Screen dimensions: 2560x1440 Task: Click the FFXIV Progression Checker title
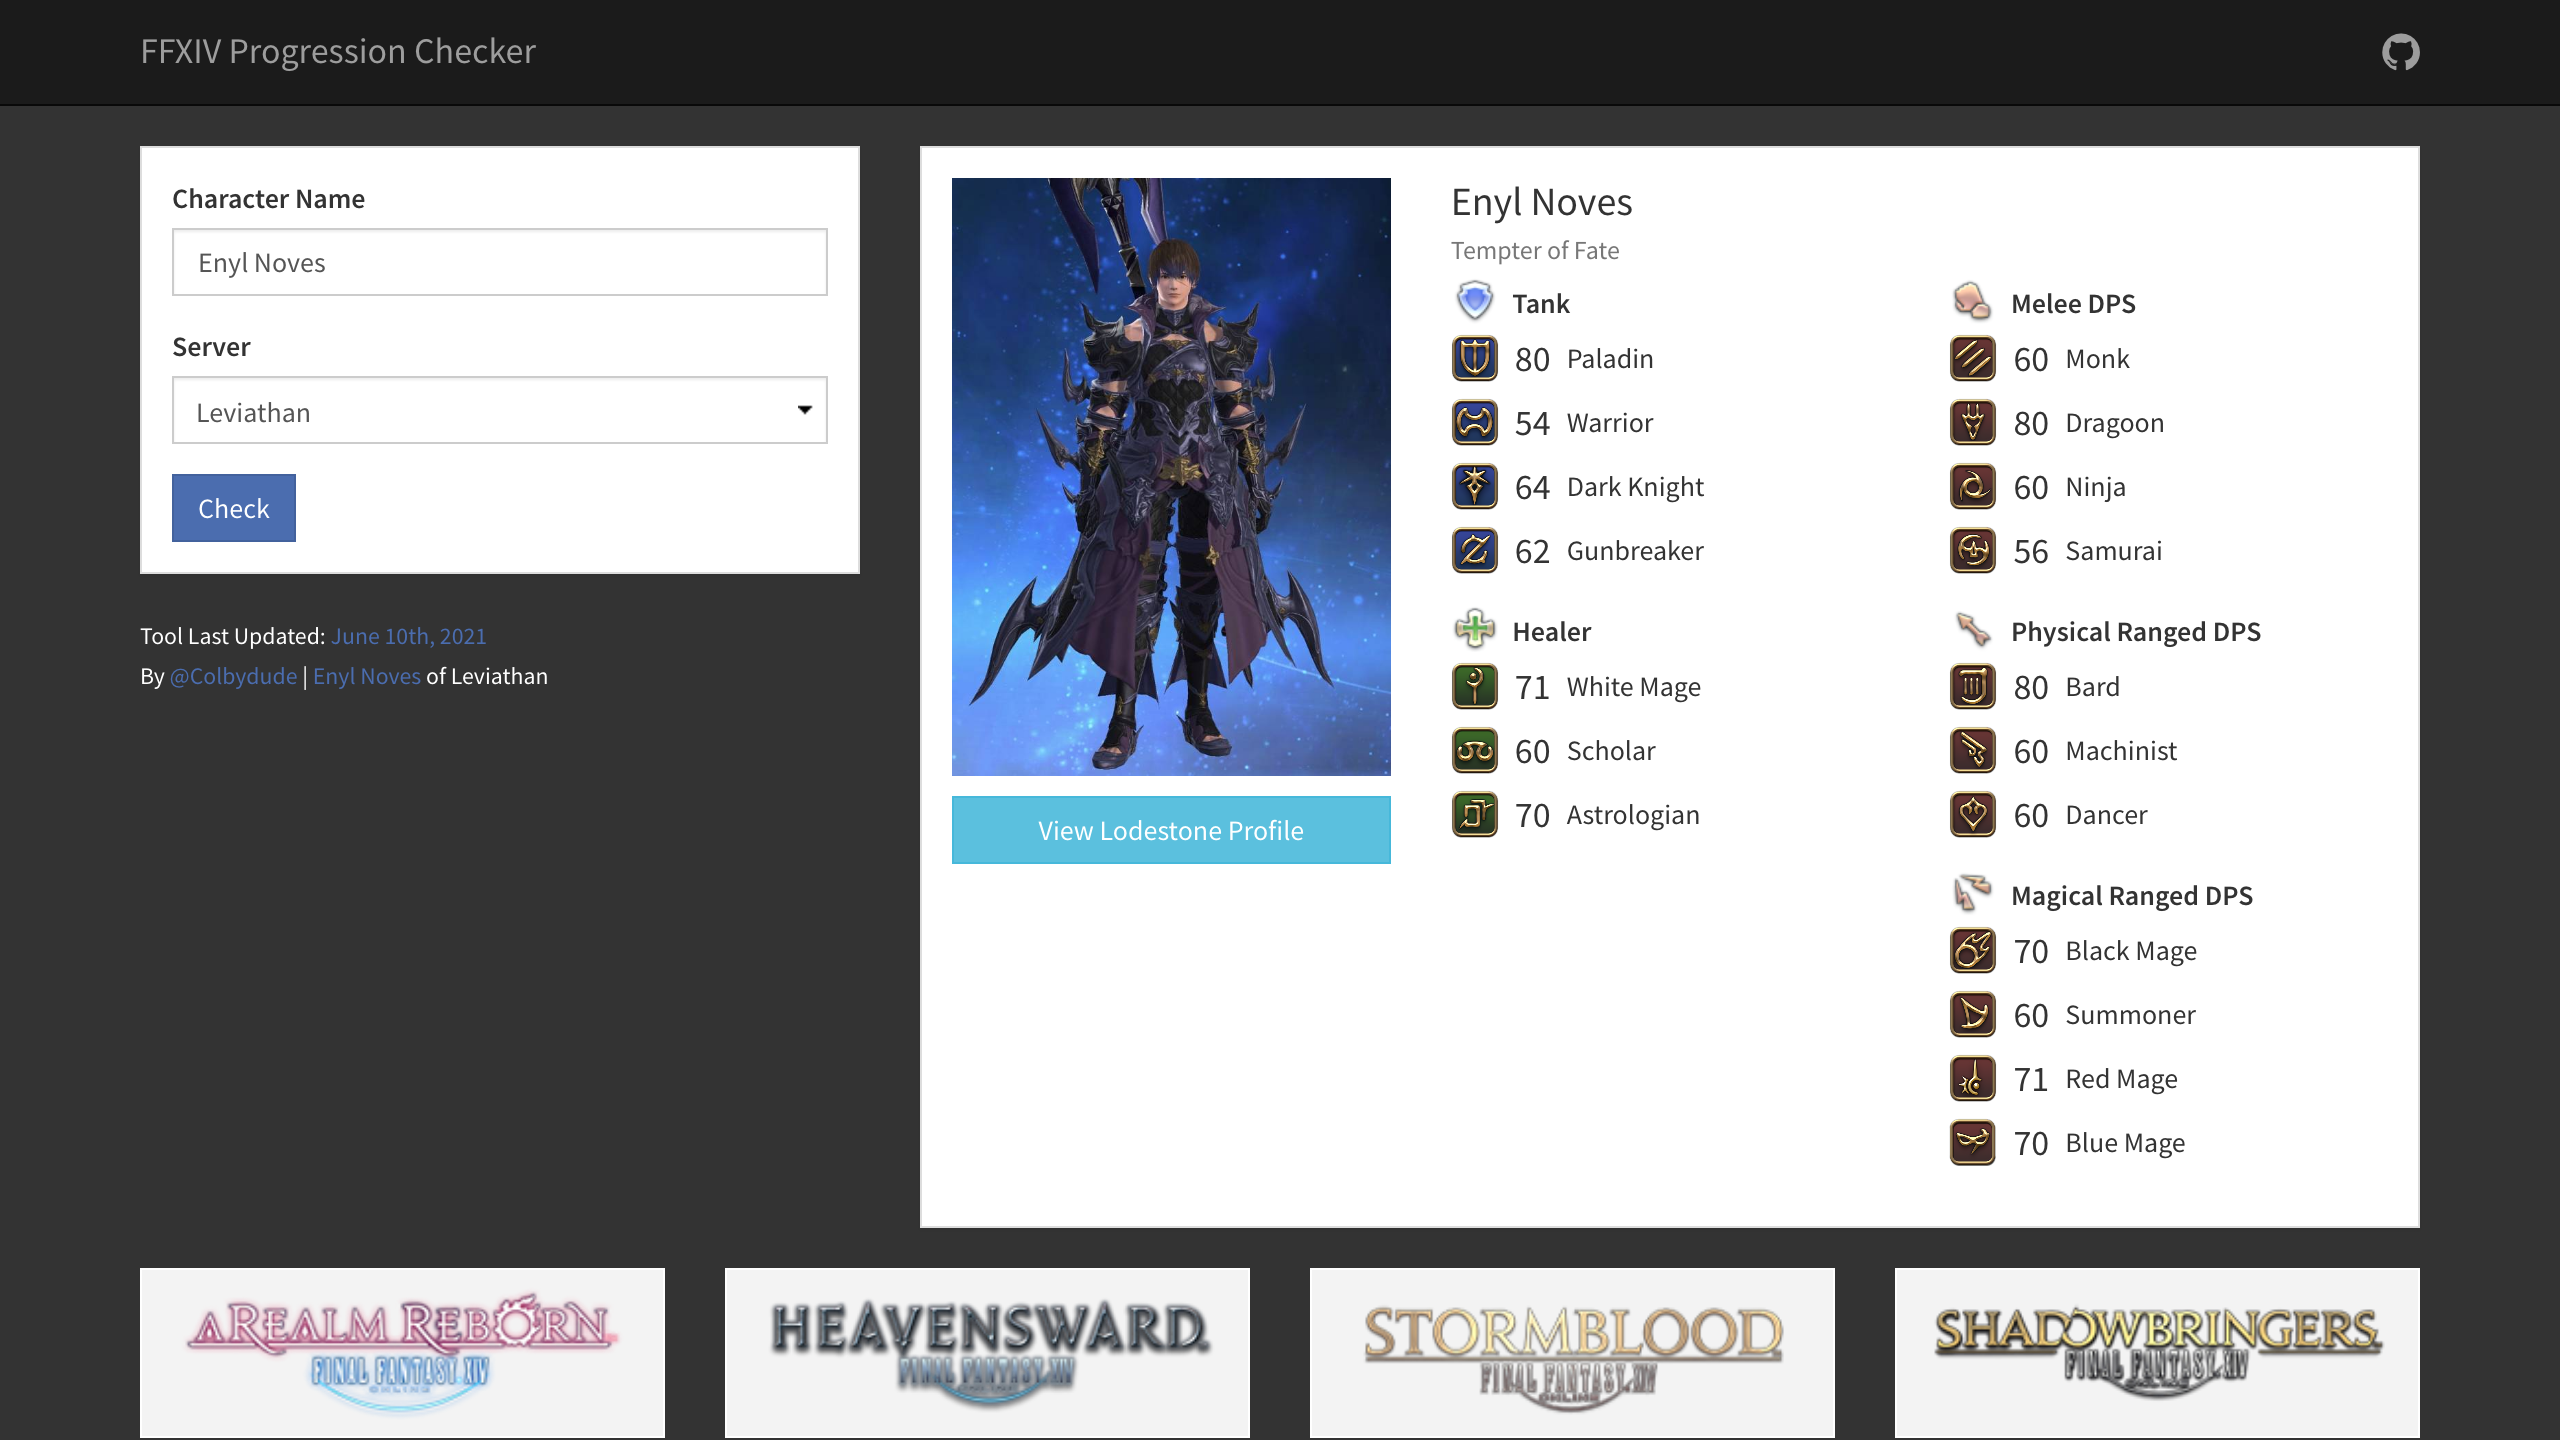point(338,51)
